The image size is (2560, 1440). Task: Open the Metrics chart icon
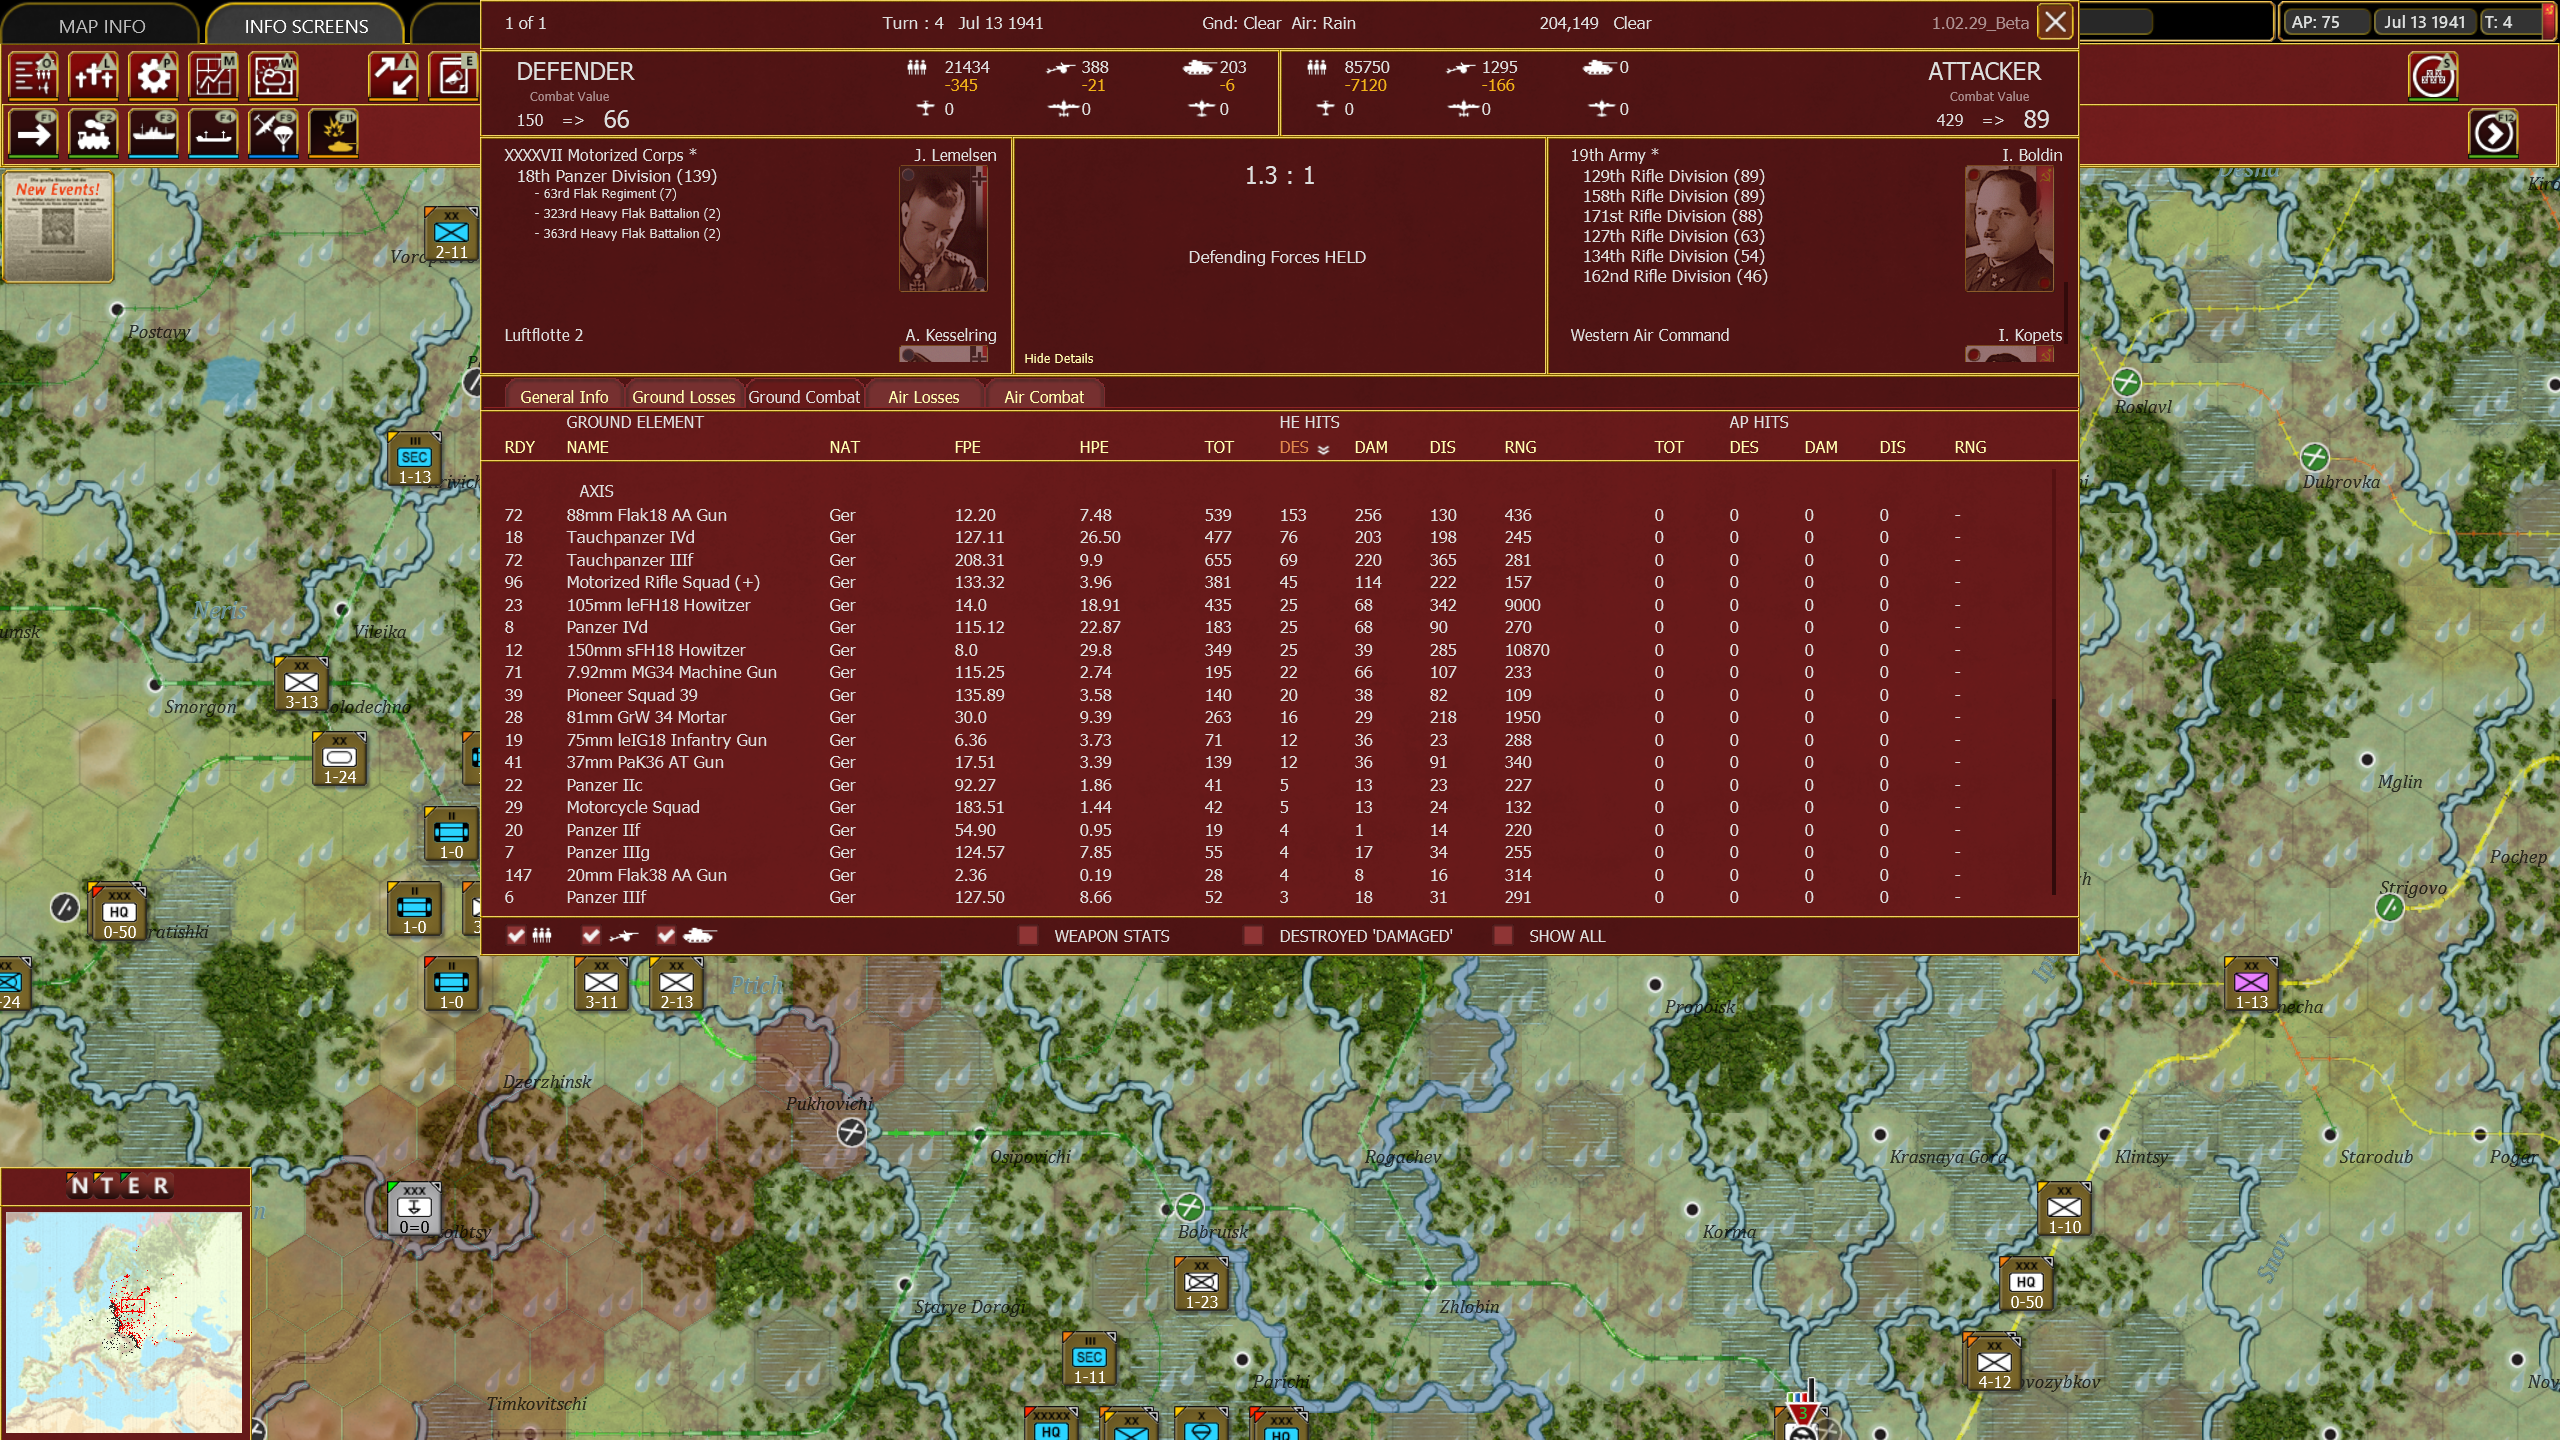tap(214, 76)
